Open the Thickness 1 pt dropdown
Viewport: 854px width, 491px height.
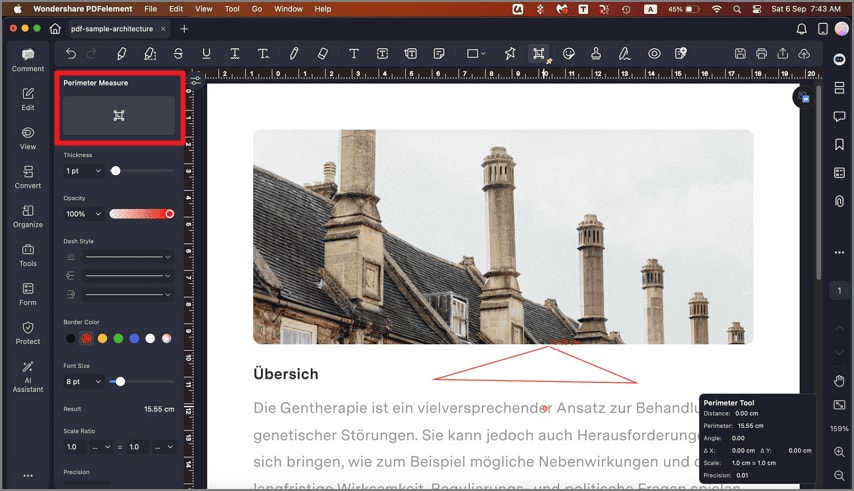(x=83, y=171)
